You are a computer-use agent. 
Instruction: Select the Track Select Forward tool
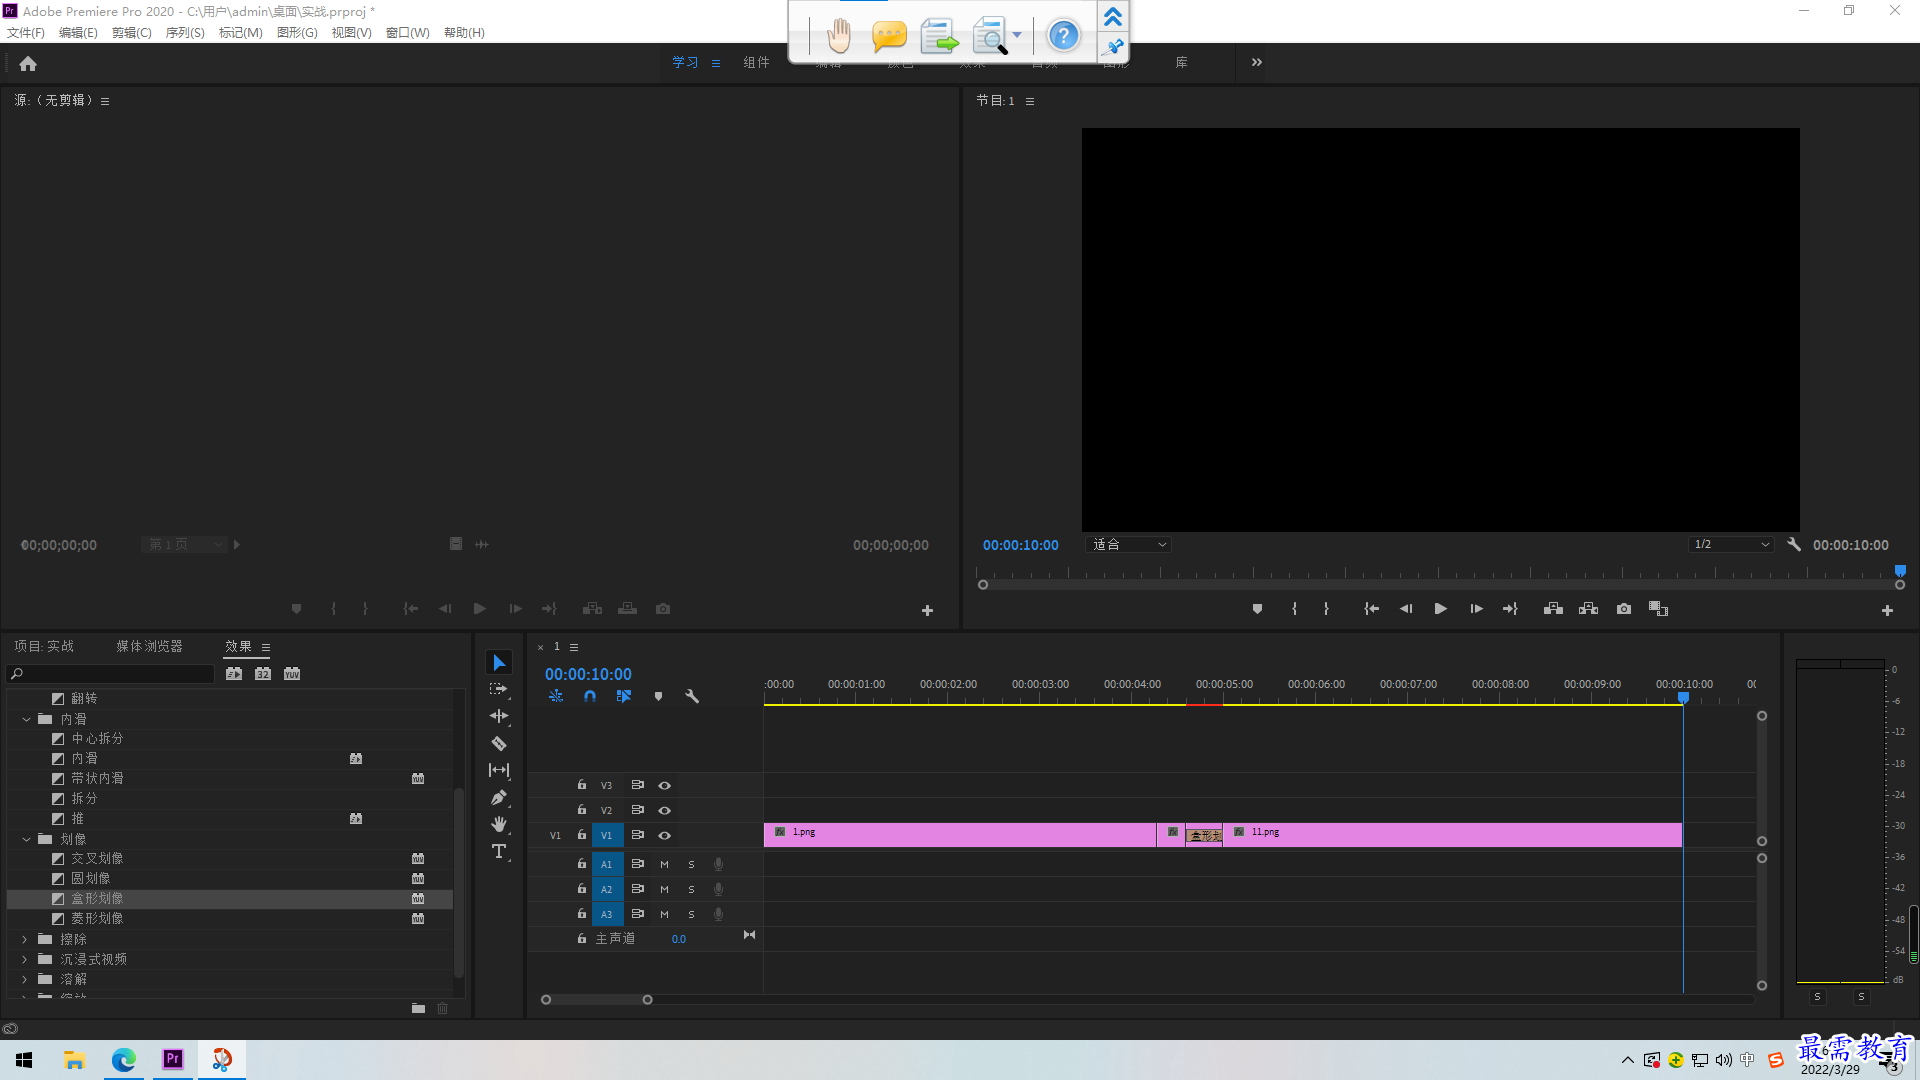[499, 690]
